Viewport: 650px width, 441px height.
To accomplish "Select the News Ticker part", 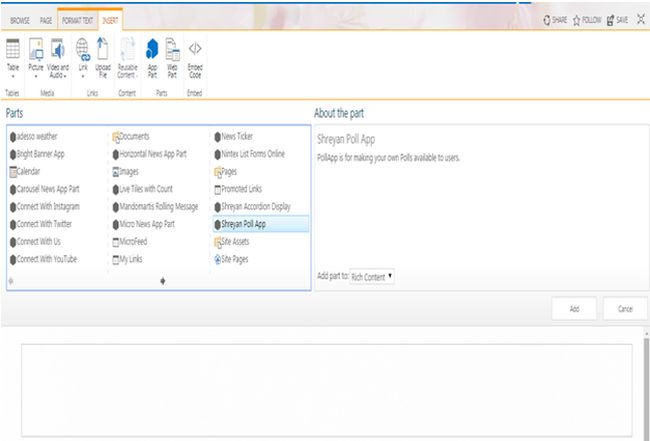I will tap(233, 136).
